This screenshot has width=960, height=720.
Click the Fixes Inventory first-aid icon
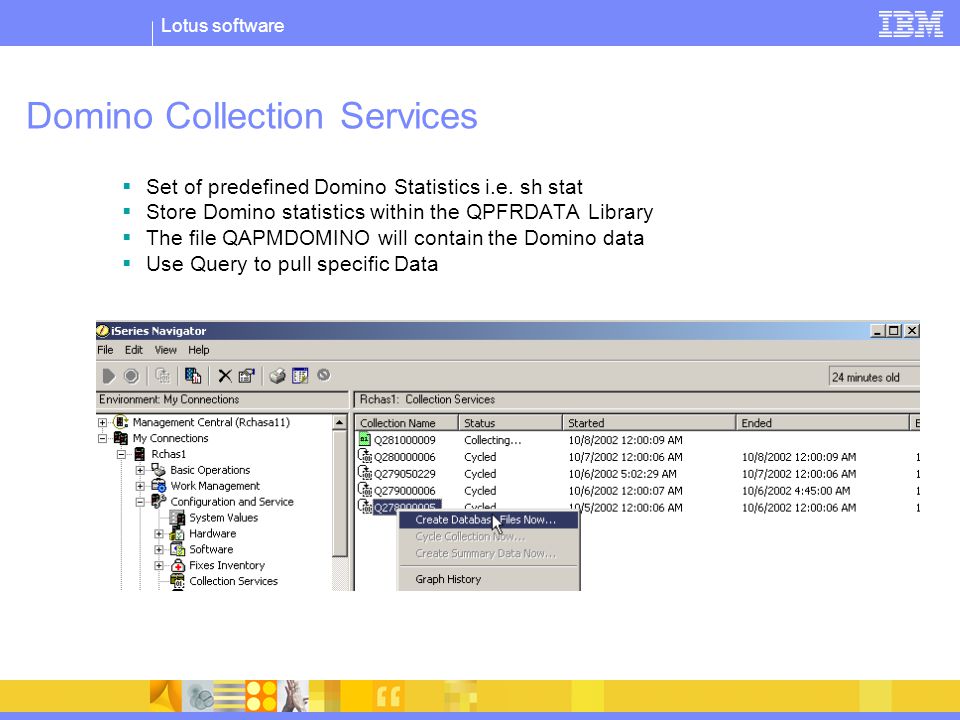coord(178,565)
